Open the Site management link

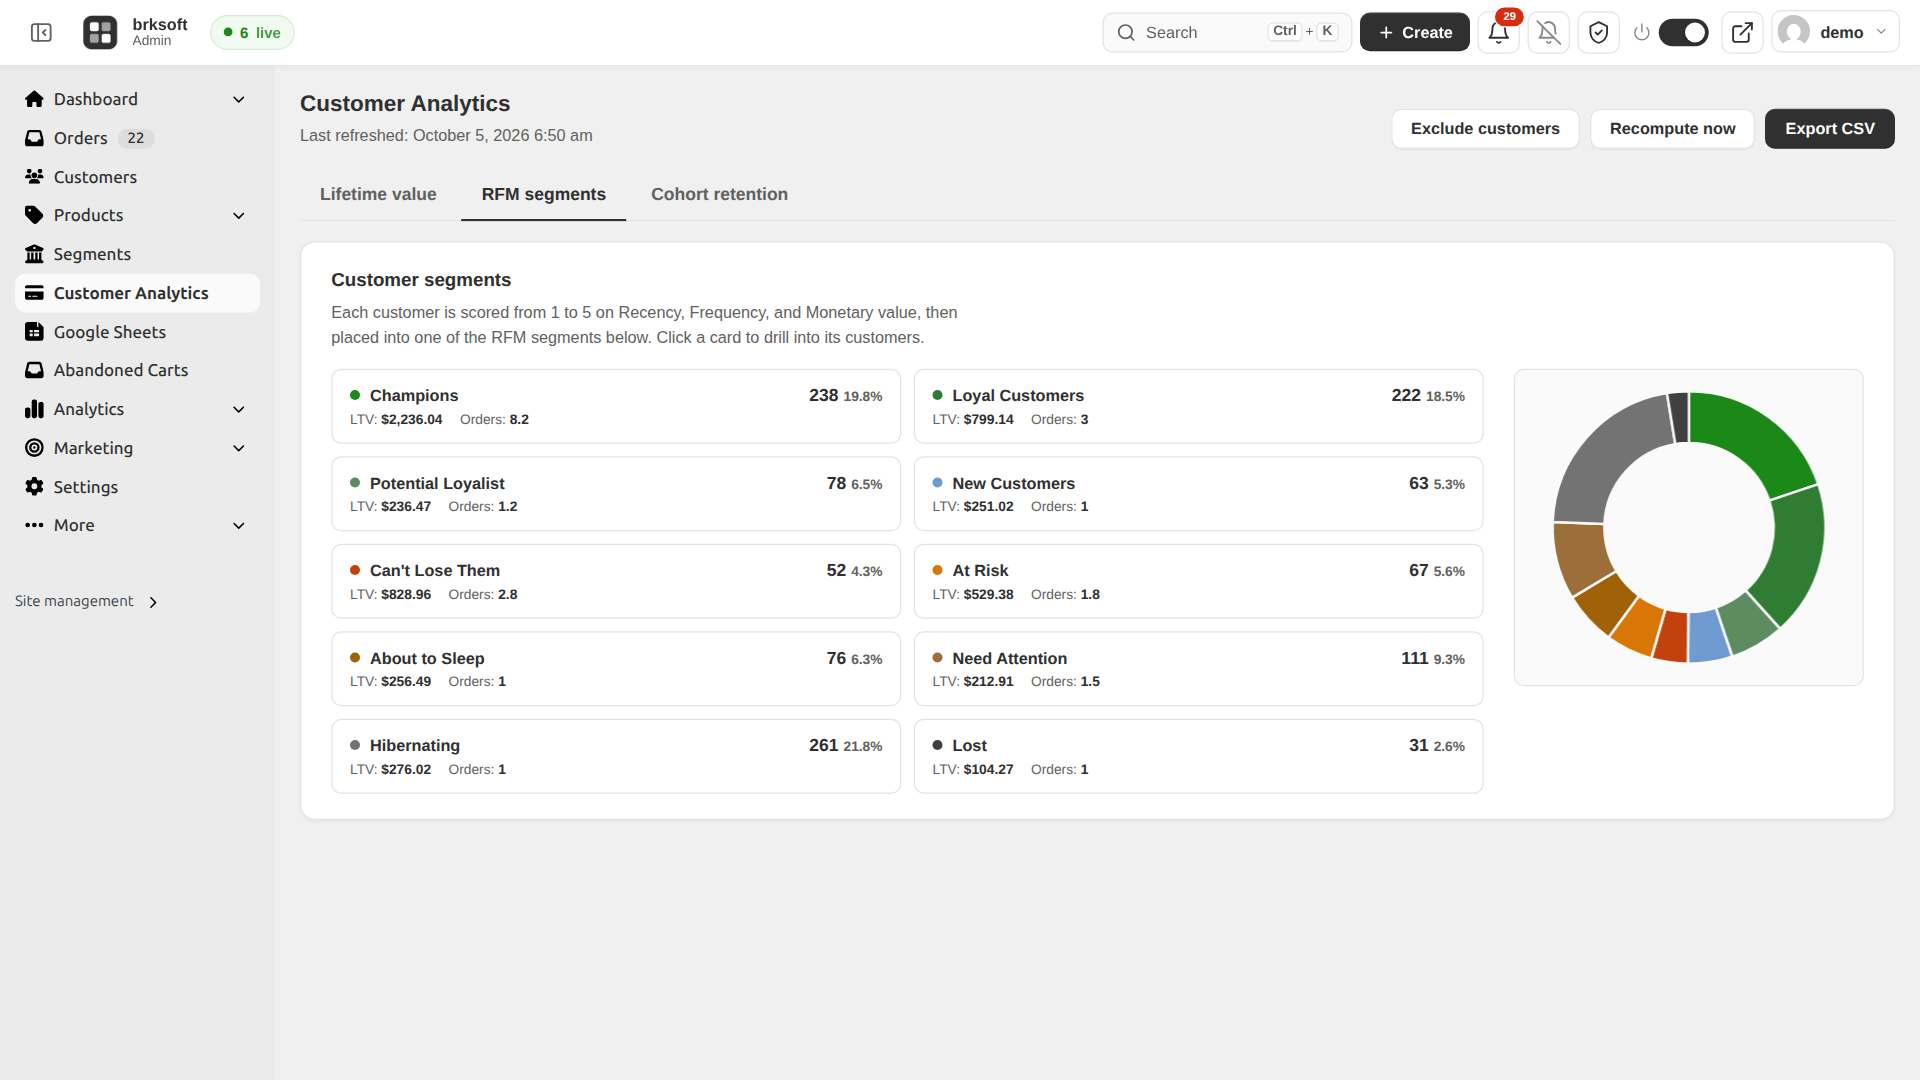click(86, 601)
